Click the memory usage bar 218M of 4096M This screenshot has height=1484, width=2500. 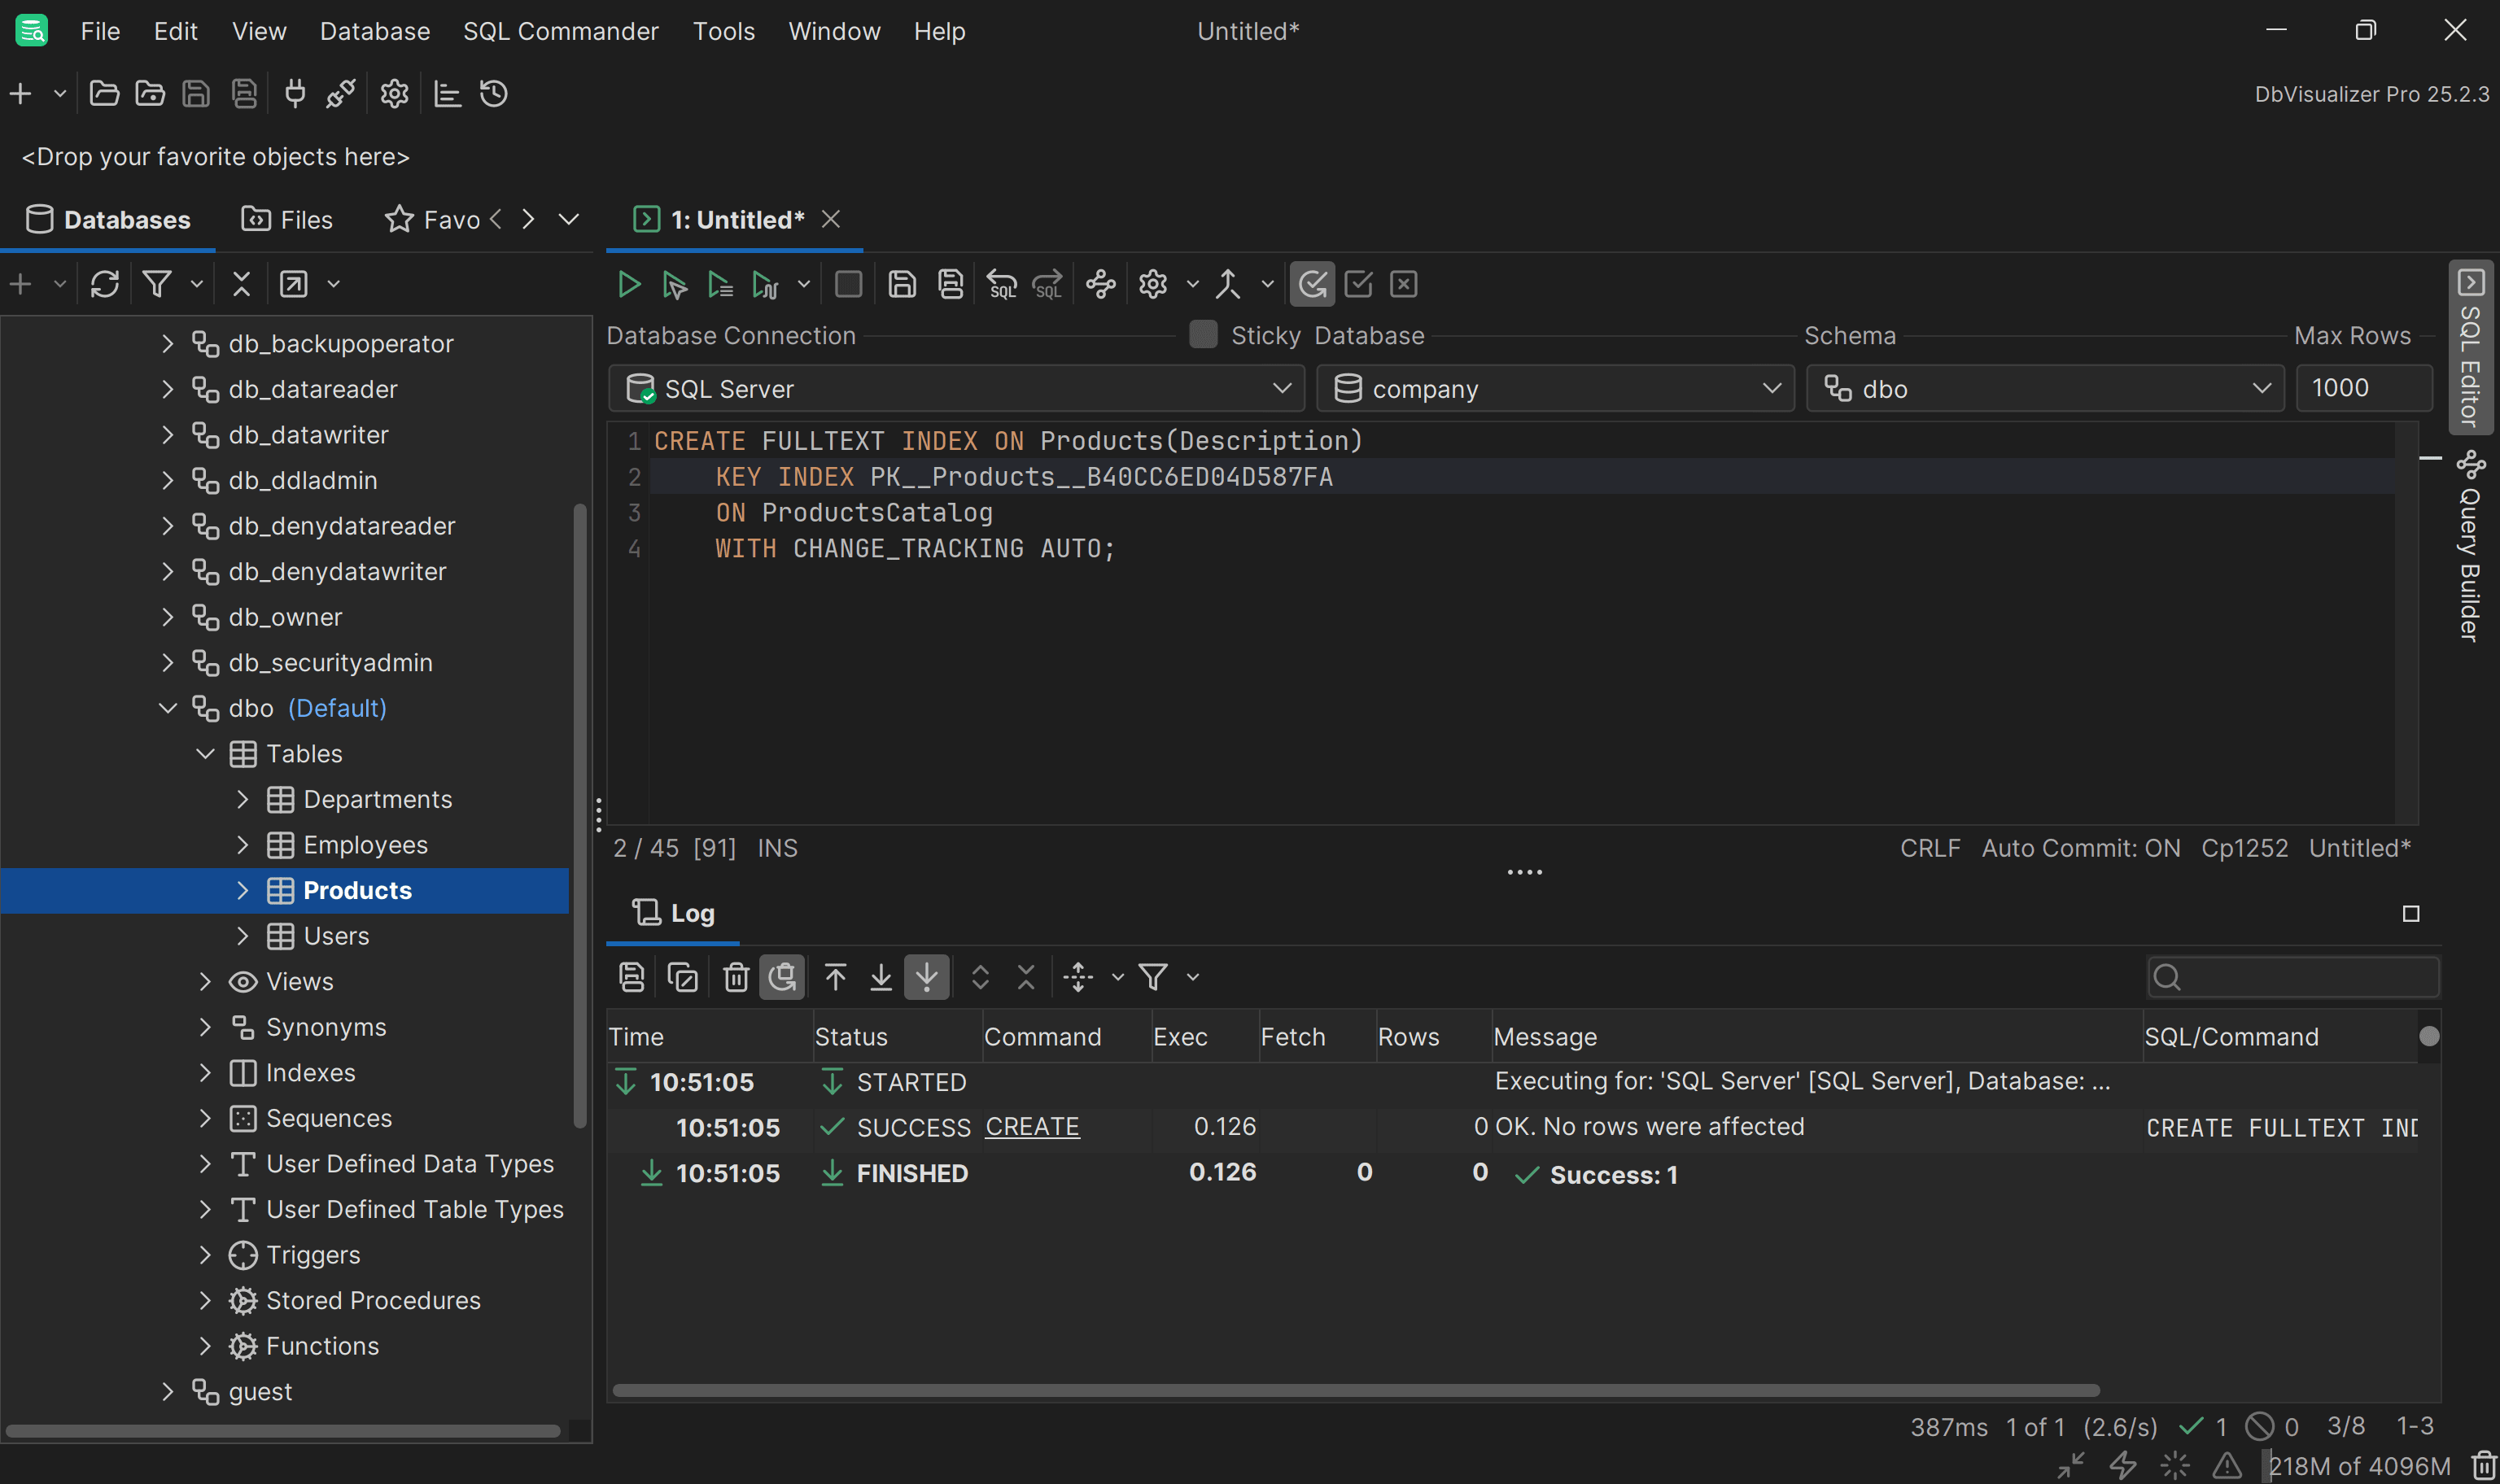[2359, 1466]
